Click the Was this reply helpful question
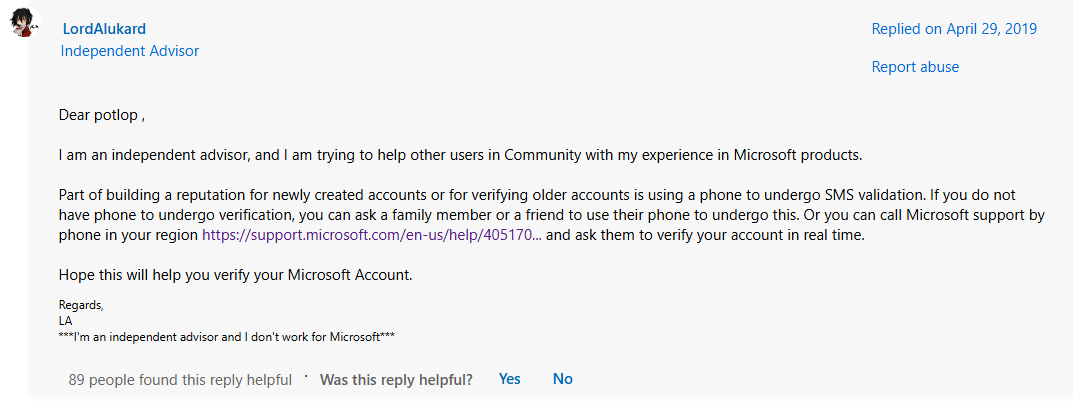 [x=396, y=380]
